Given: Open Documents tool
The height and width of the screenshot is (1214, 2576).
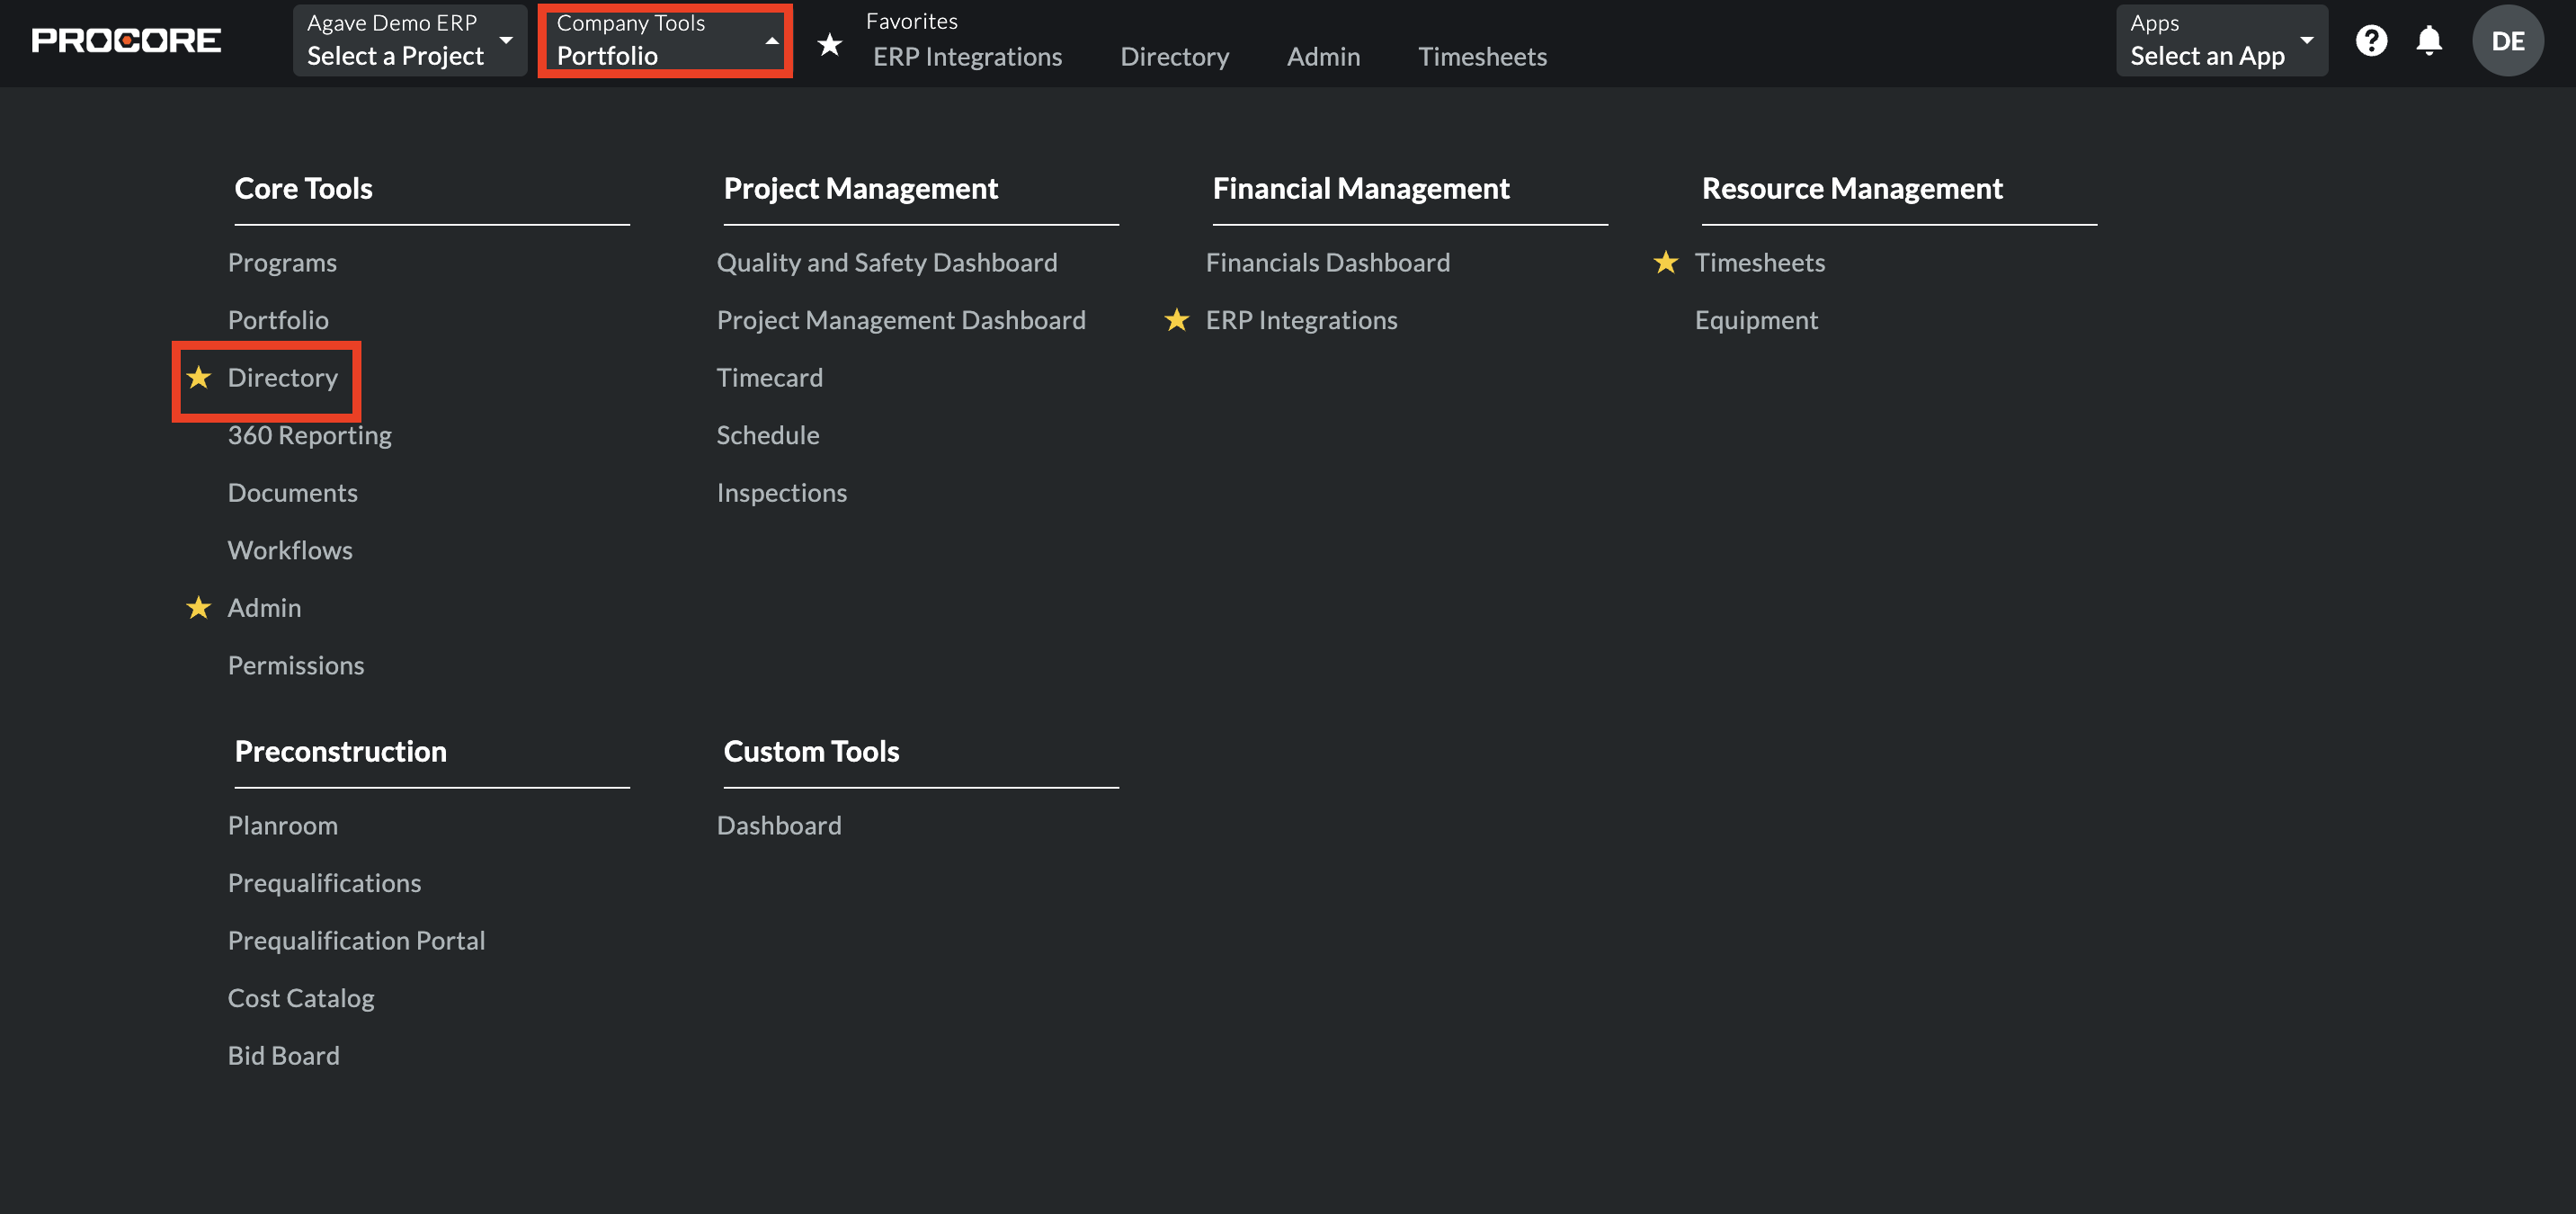Looking at the screenshot, I should tap(292, 492).
